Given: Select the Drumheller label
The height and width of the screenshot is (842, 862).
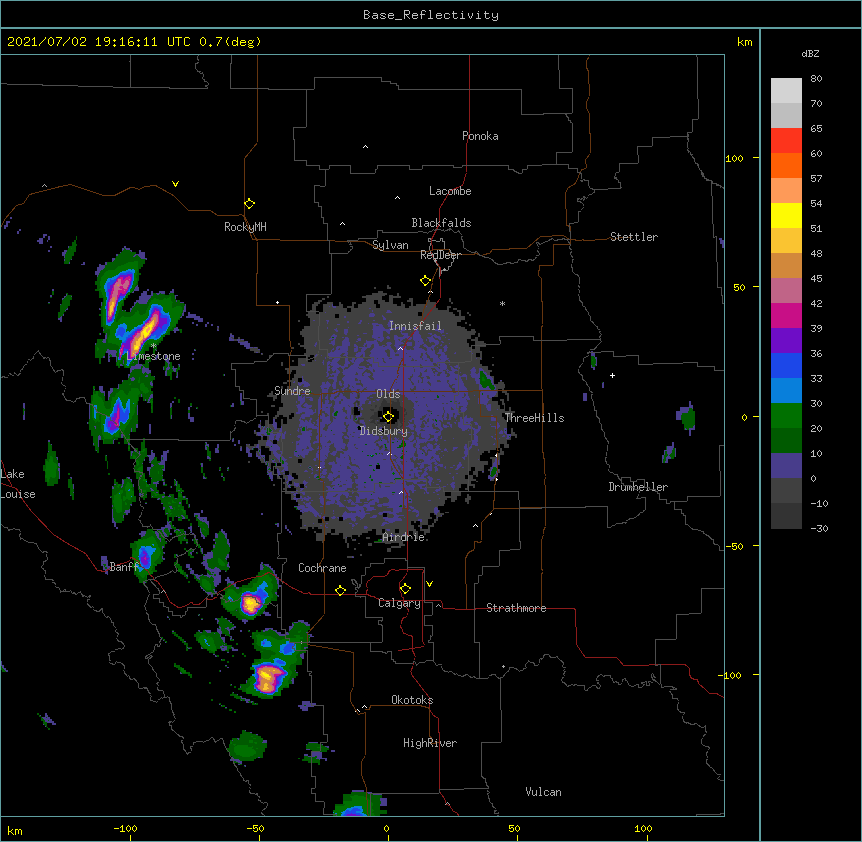Looking at the screenshot, I should tap(638, 487).
